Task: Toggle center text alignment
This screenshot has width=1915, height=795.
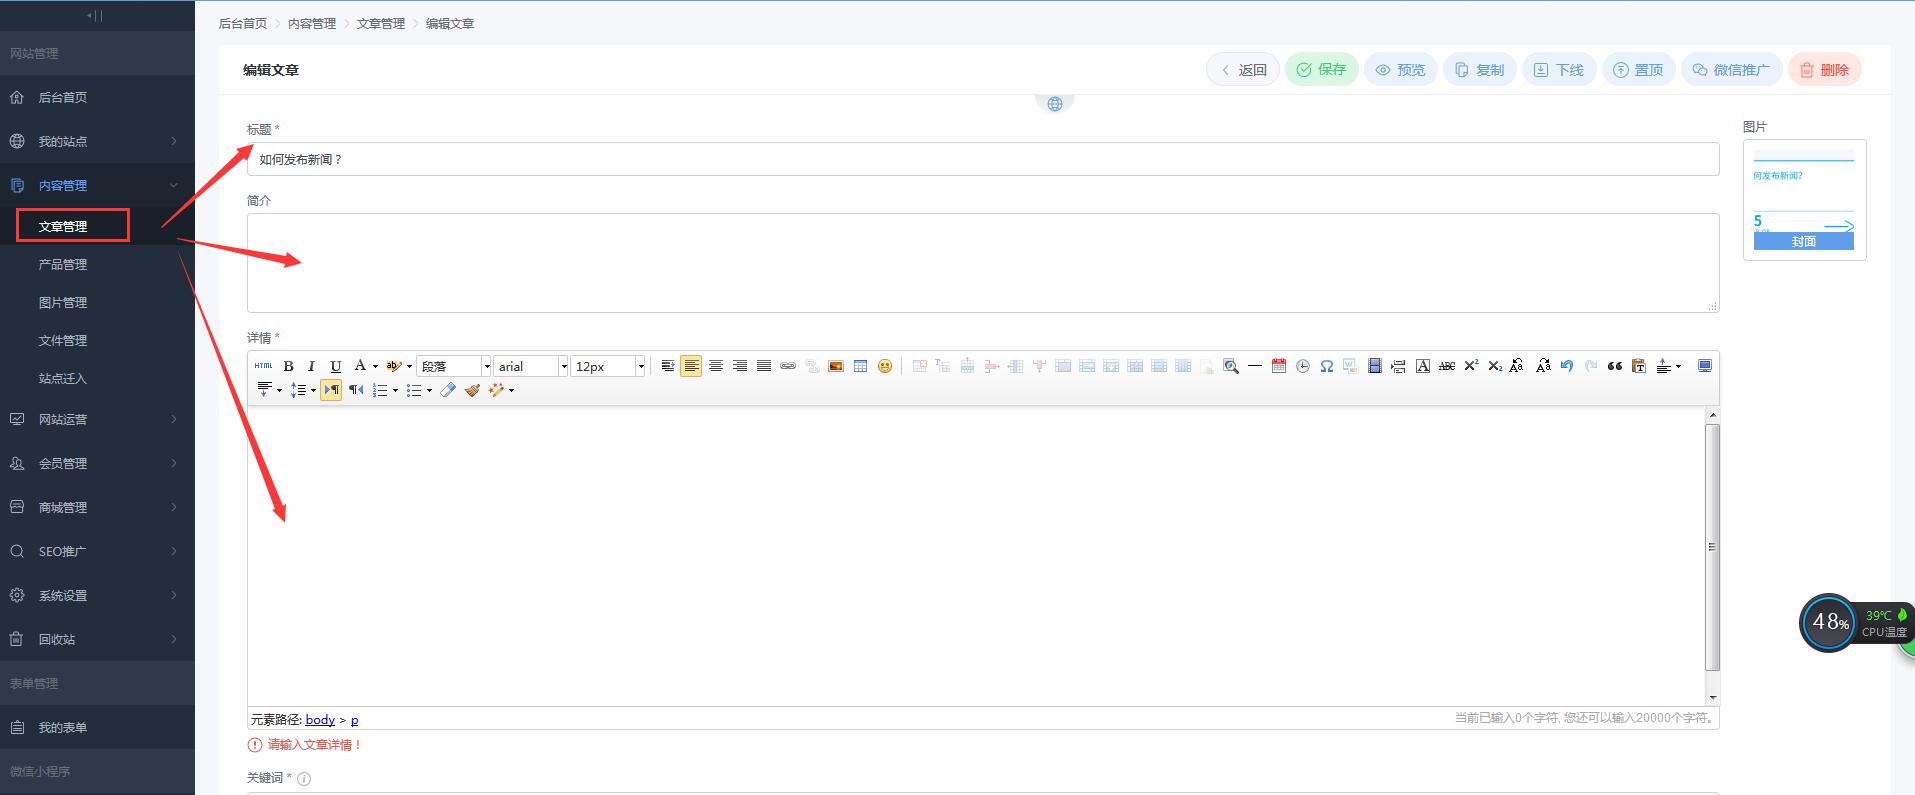Action: click(716, 366)
